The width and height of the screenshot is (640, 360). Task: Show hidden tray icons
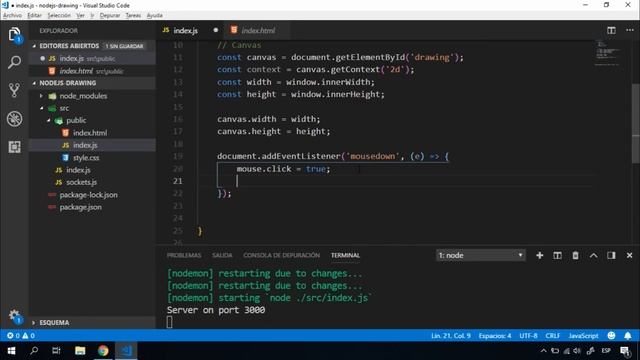pos(543,351)
